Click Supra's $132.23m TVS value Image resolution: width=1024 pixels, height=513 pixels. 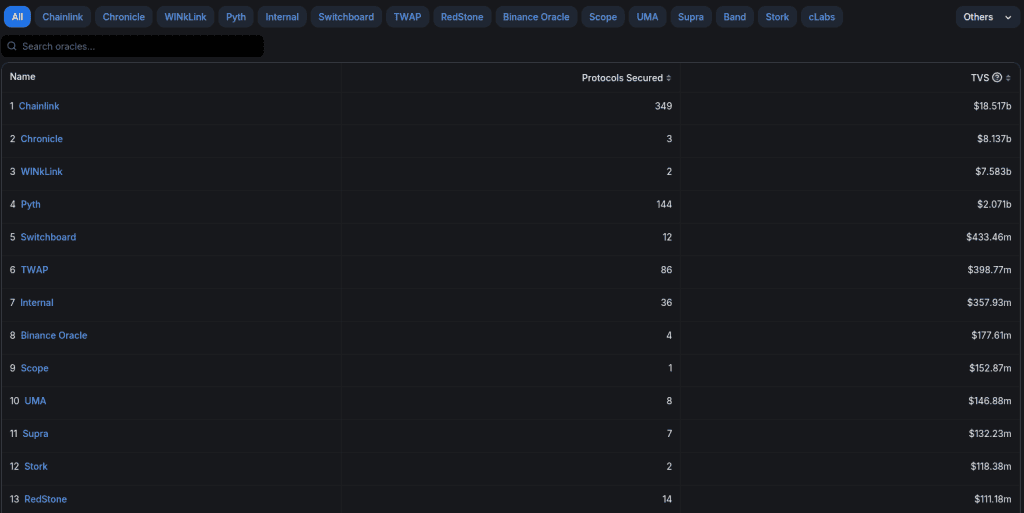coord(990,433)
